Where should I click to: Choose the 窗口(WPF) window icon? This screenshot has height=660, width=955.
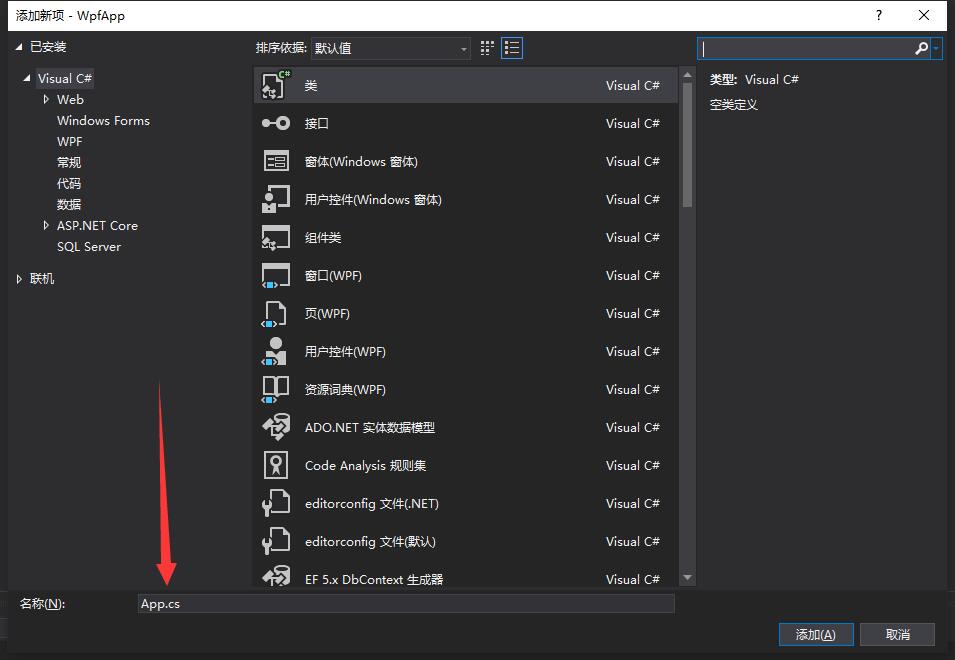pyautogui.click(x=276, y=276)
